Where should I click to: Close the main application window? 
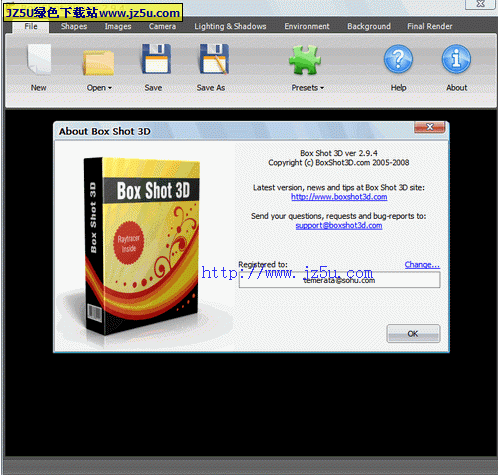pyautogui.click(x=480, y=4)
